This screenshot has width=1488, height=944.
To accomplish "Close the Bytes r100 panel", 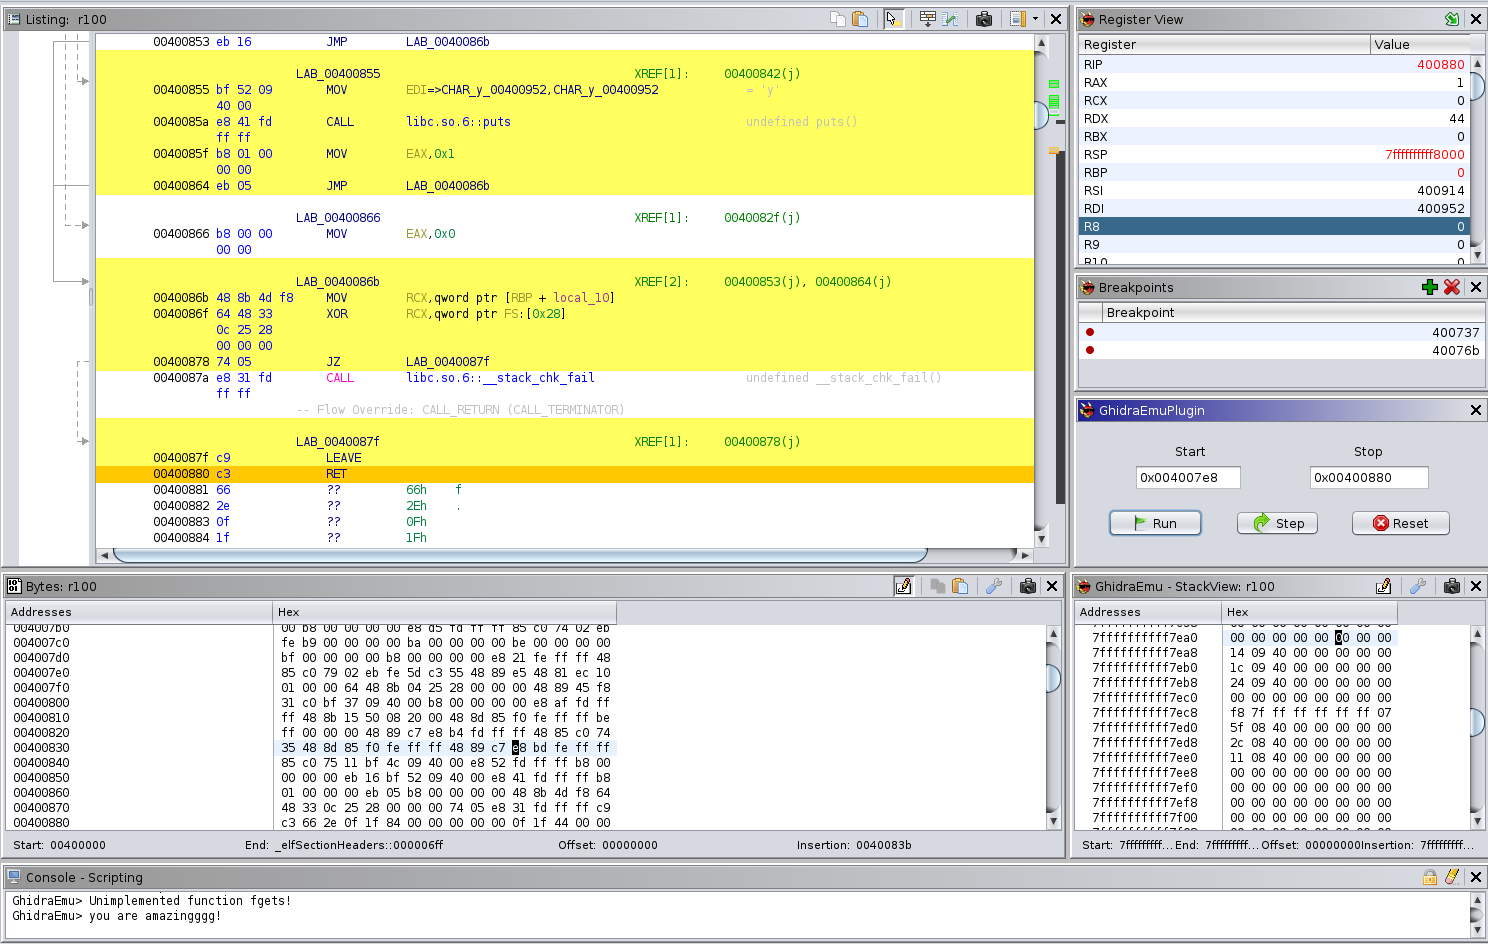I will [x=1052, y=586].
